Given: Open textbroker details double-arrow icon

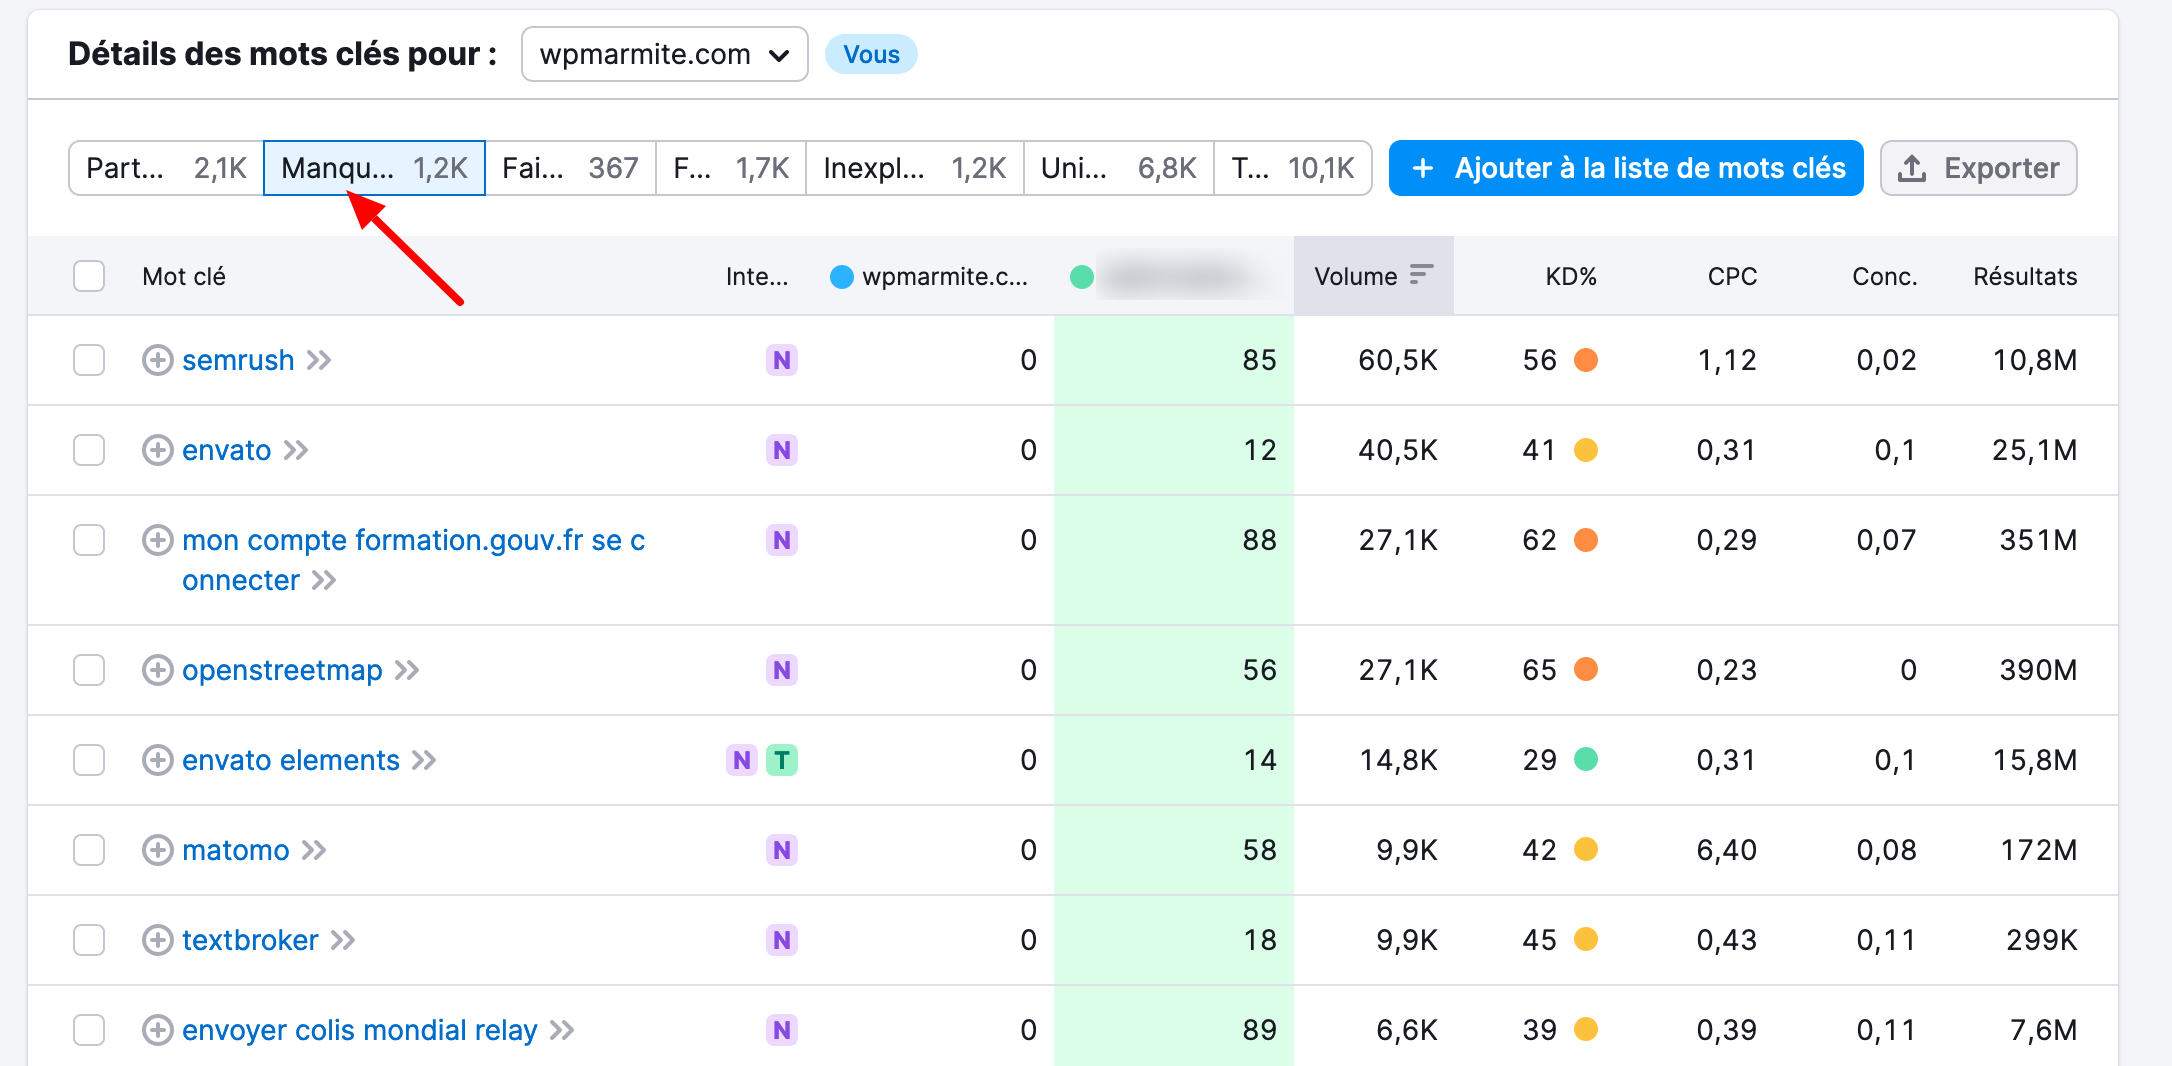Looking at the screenshot, I should (x=343, y=940).
